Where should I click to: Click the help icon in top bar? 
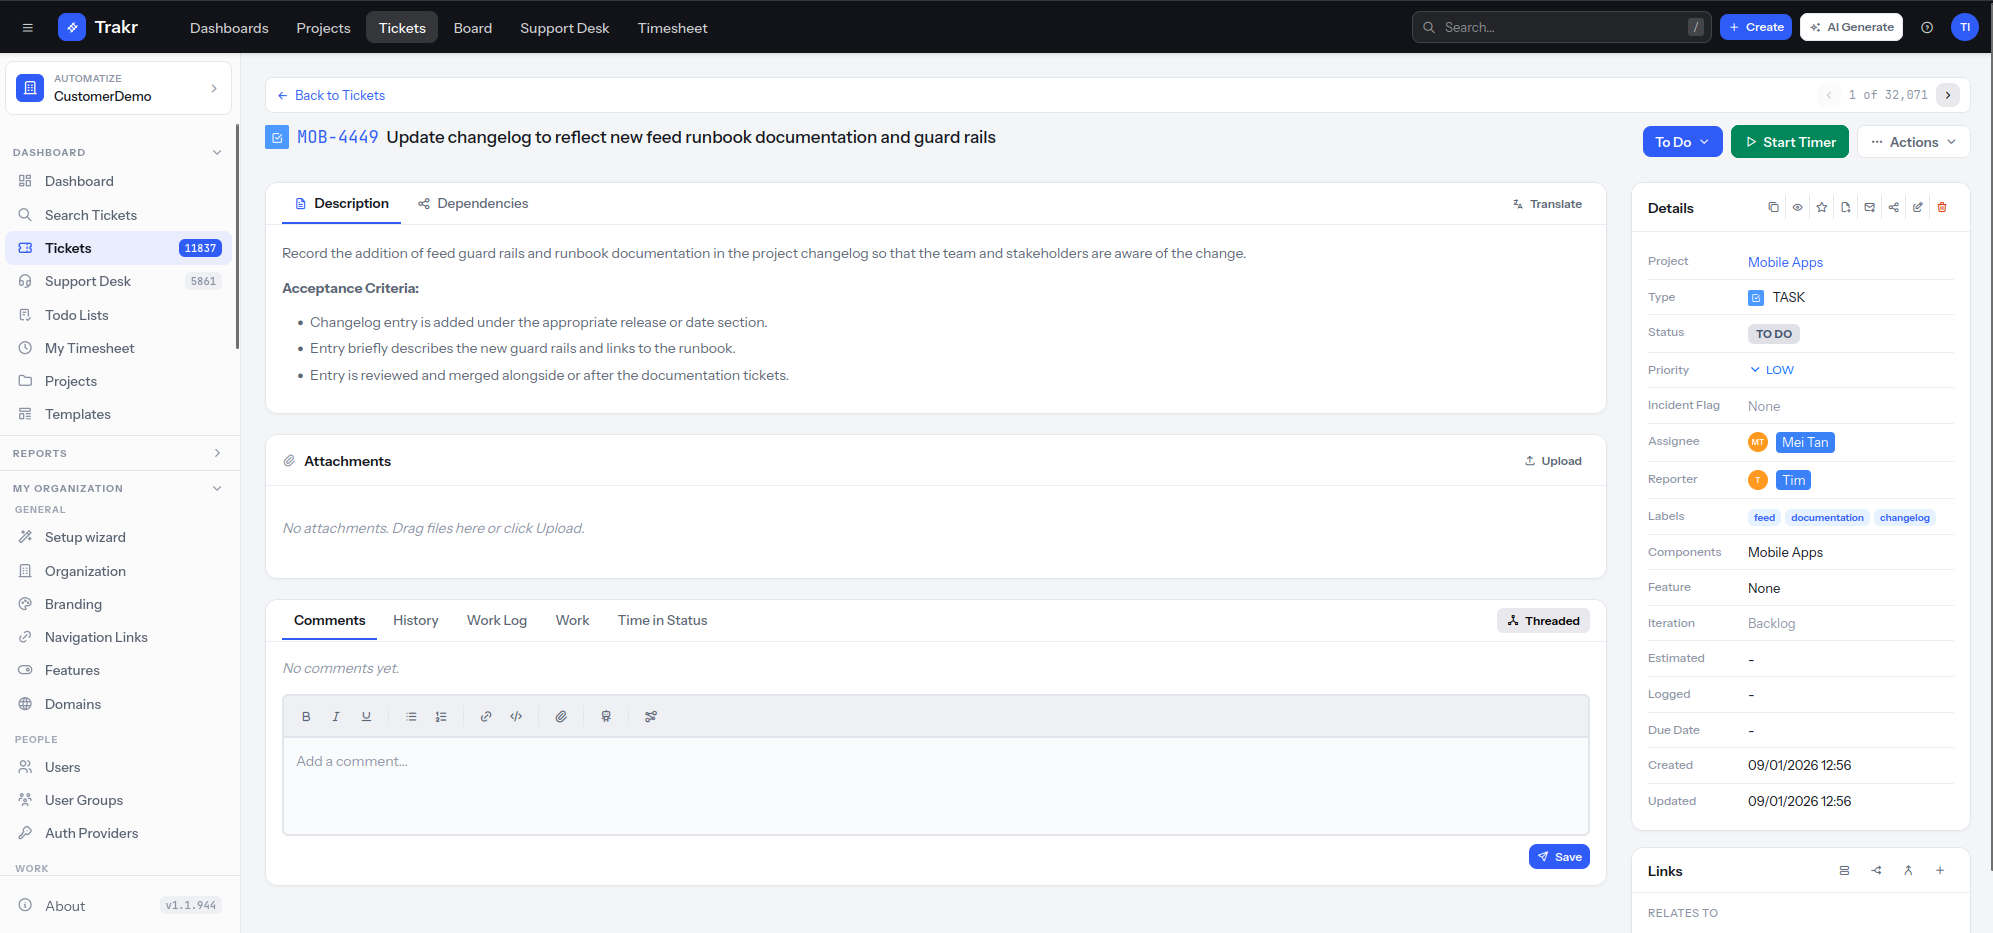[x=1927, y=27]
